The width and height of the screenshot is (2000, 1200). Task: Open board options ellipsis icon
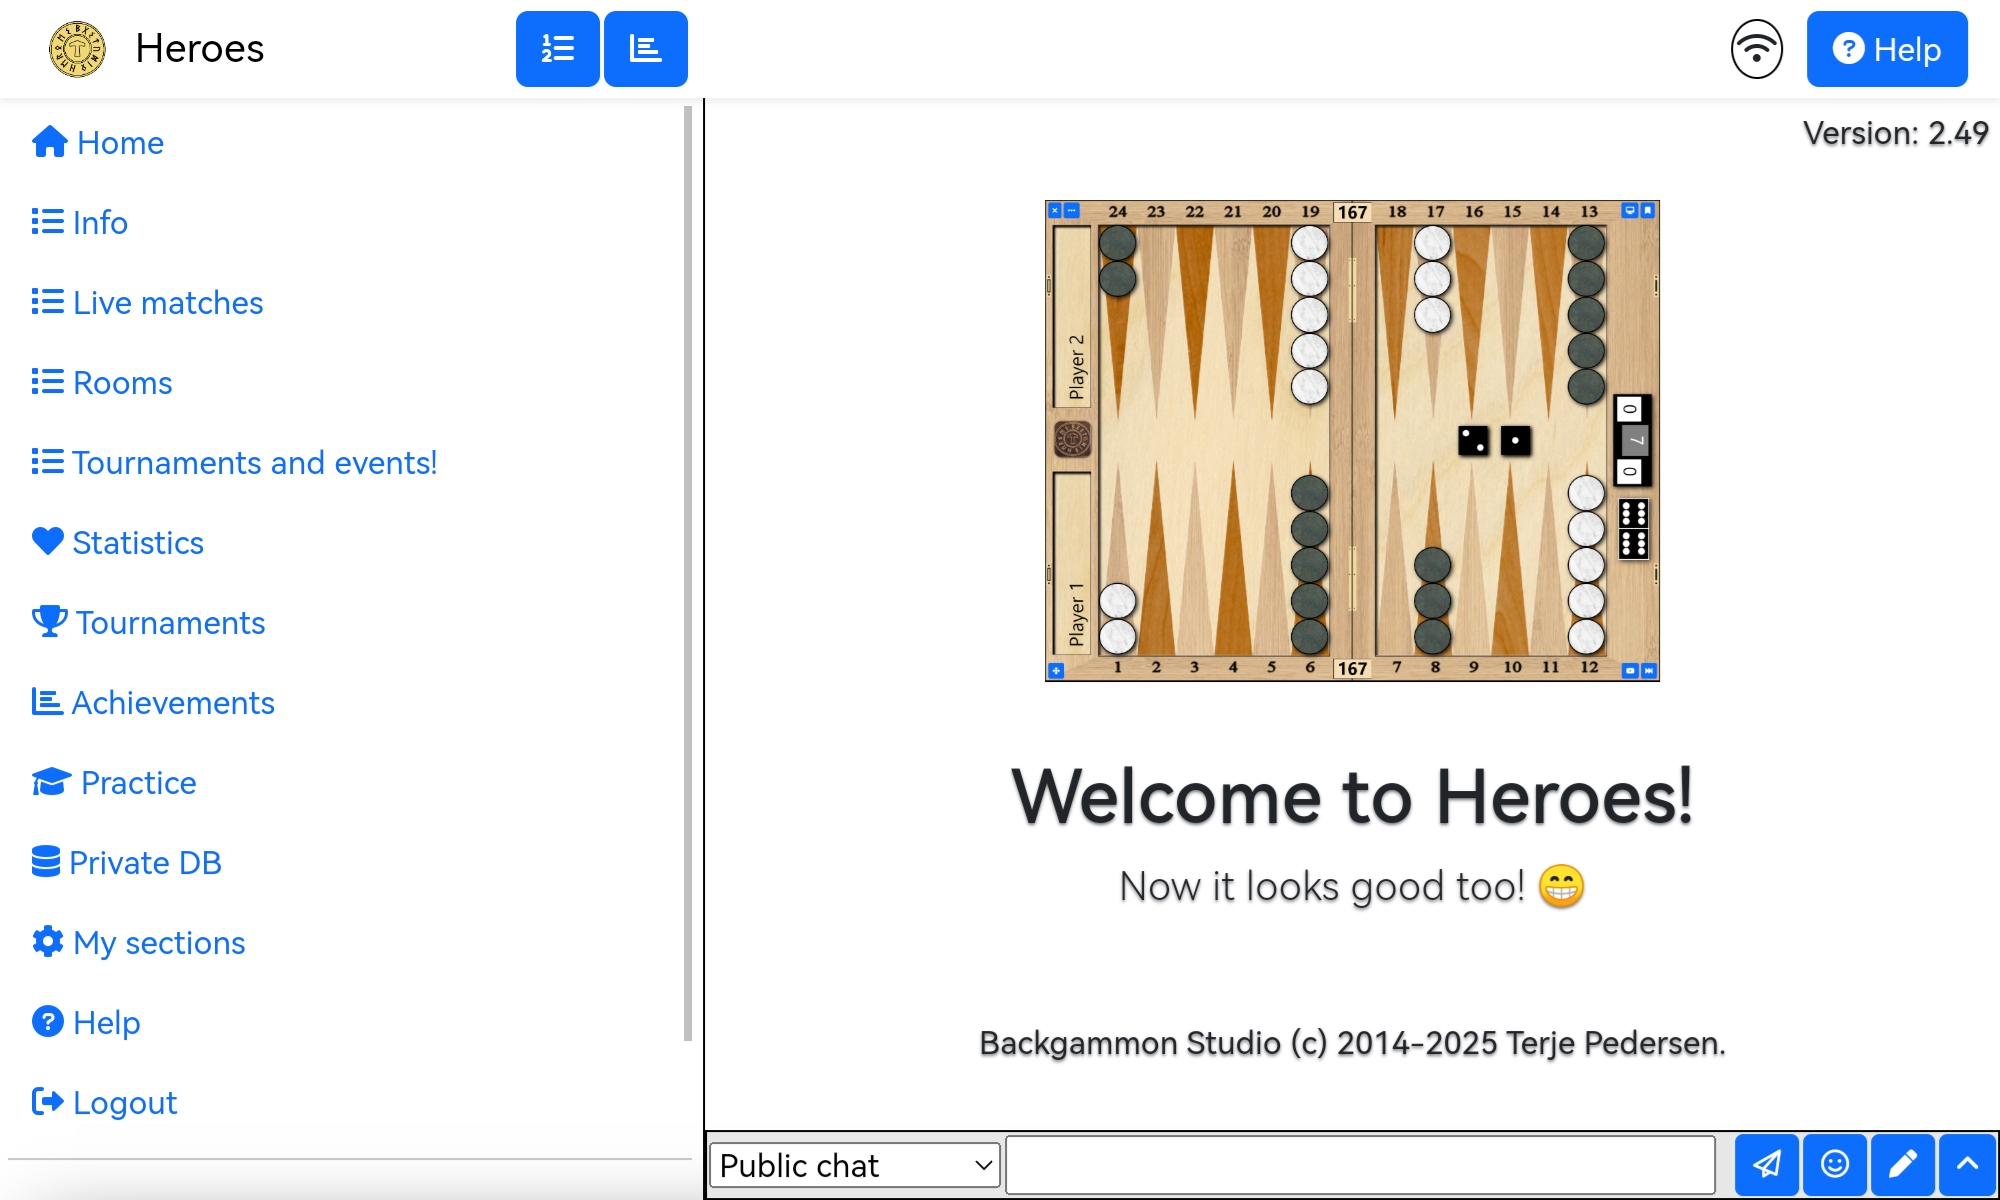tap(1071, 211)
